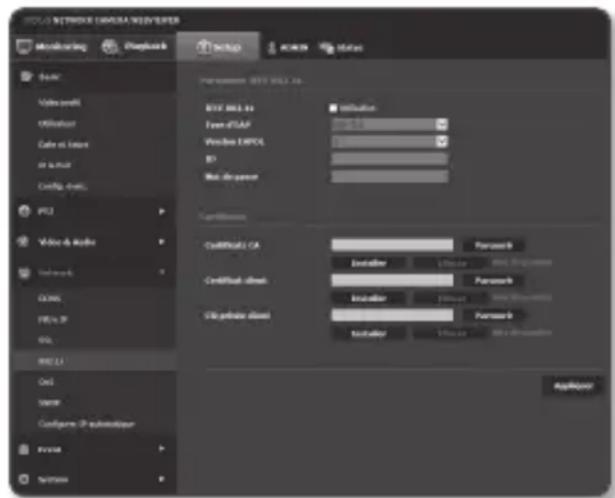Click Installer under Clé privée client
This screenshot has height=498, width=615.
coord(368,333)
